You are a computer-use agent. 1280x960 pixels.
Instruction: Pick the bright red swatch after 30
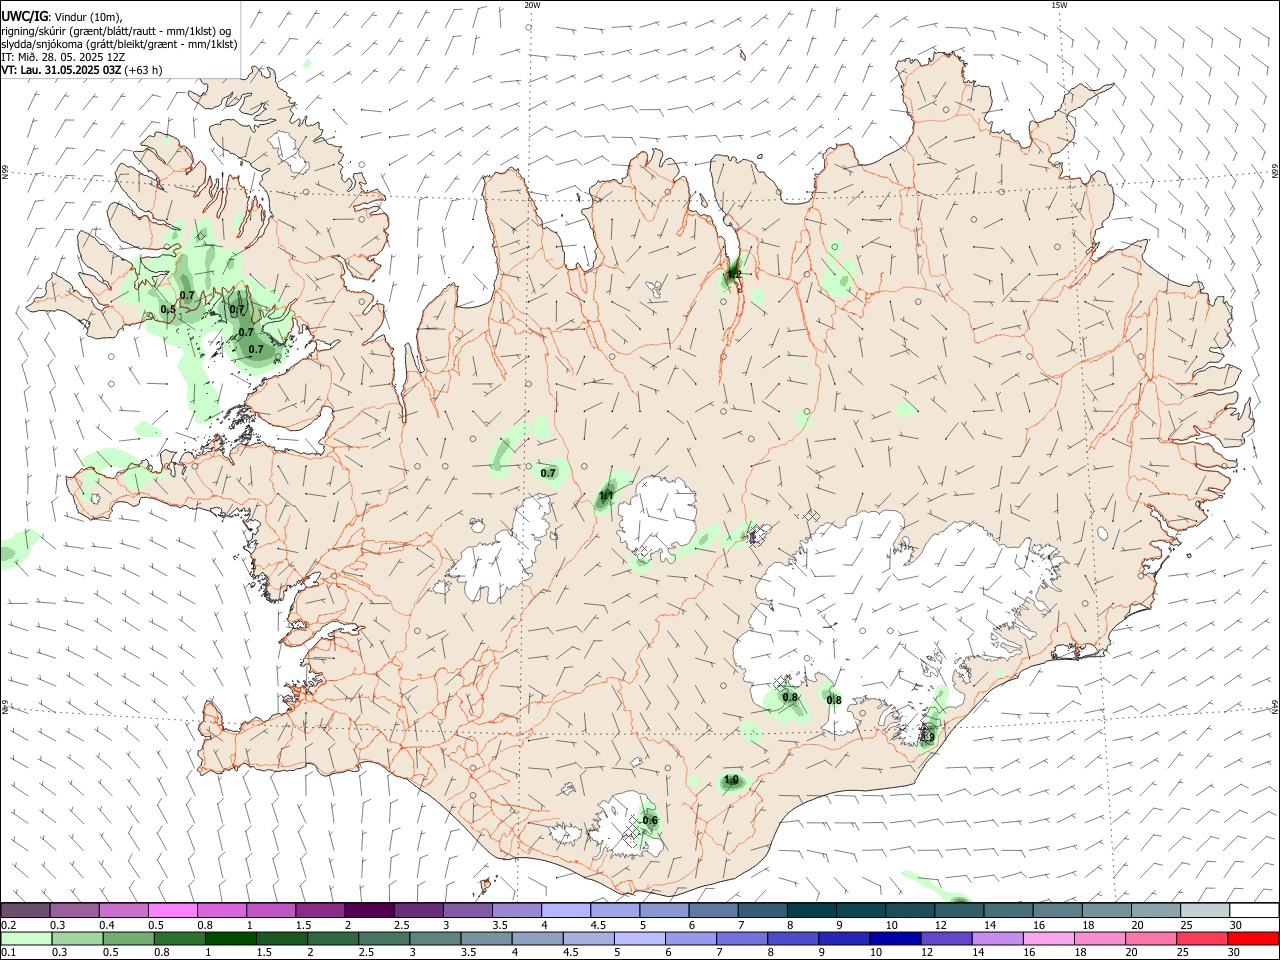tap(1253, 939)
